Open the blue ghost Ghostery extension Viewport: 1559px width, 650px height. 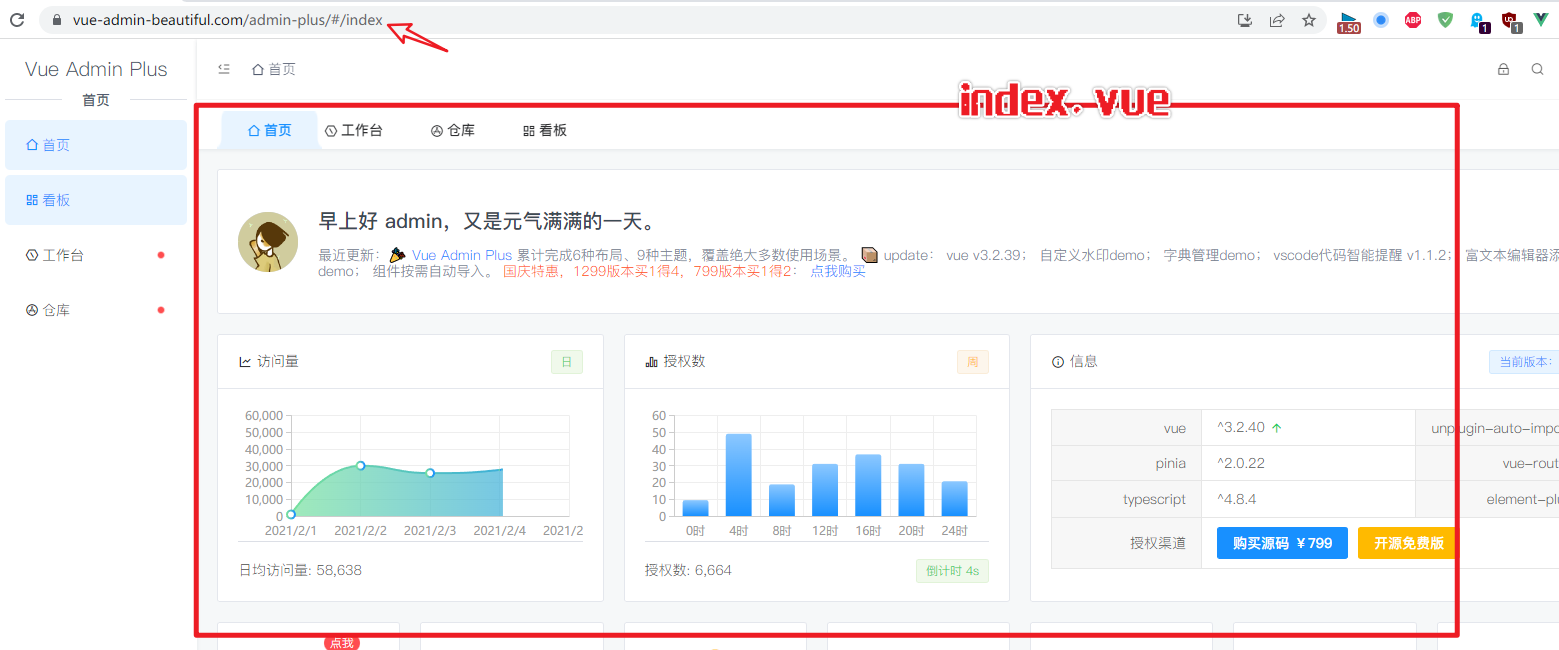(1479, 21)
